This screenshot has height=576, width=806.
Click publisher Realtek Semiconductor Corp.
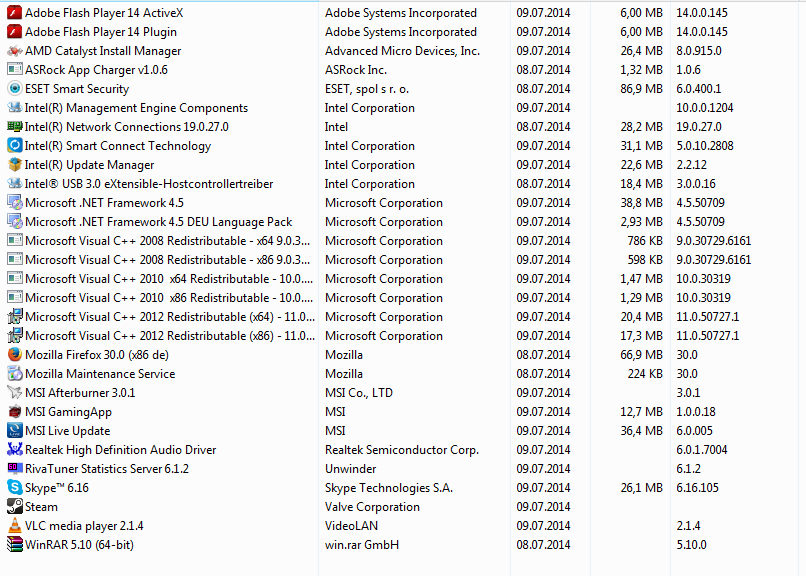(402, 450)
